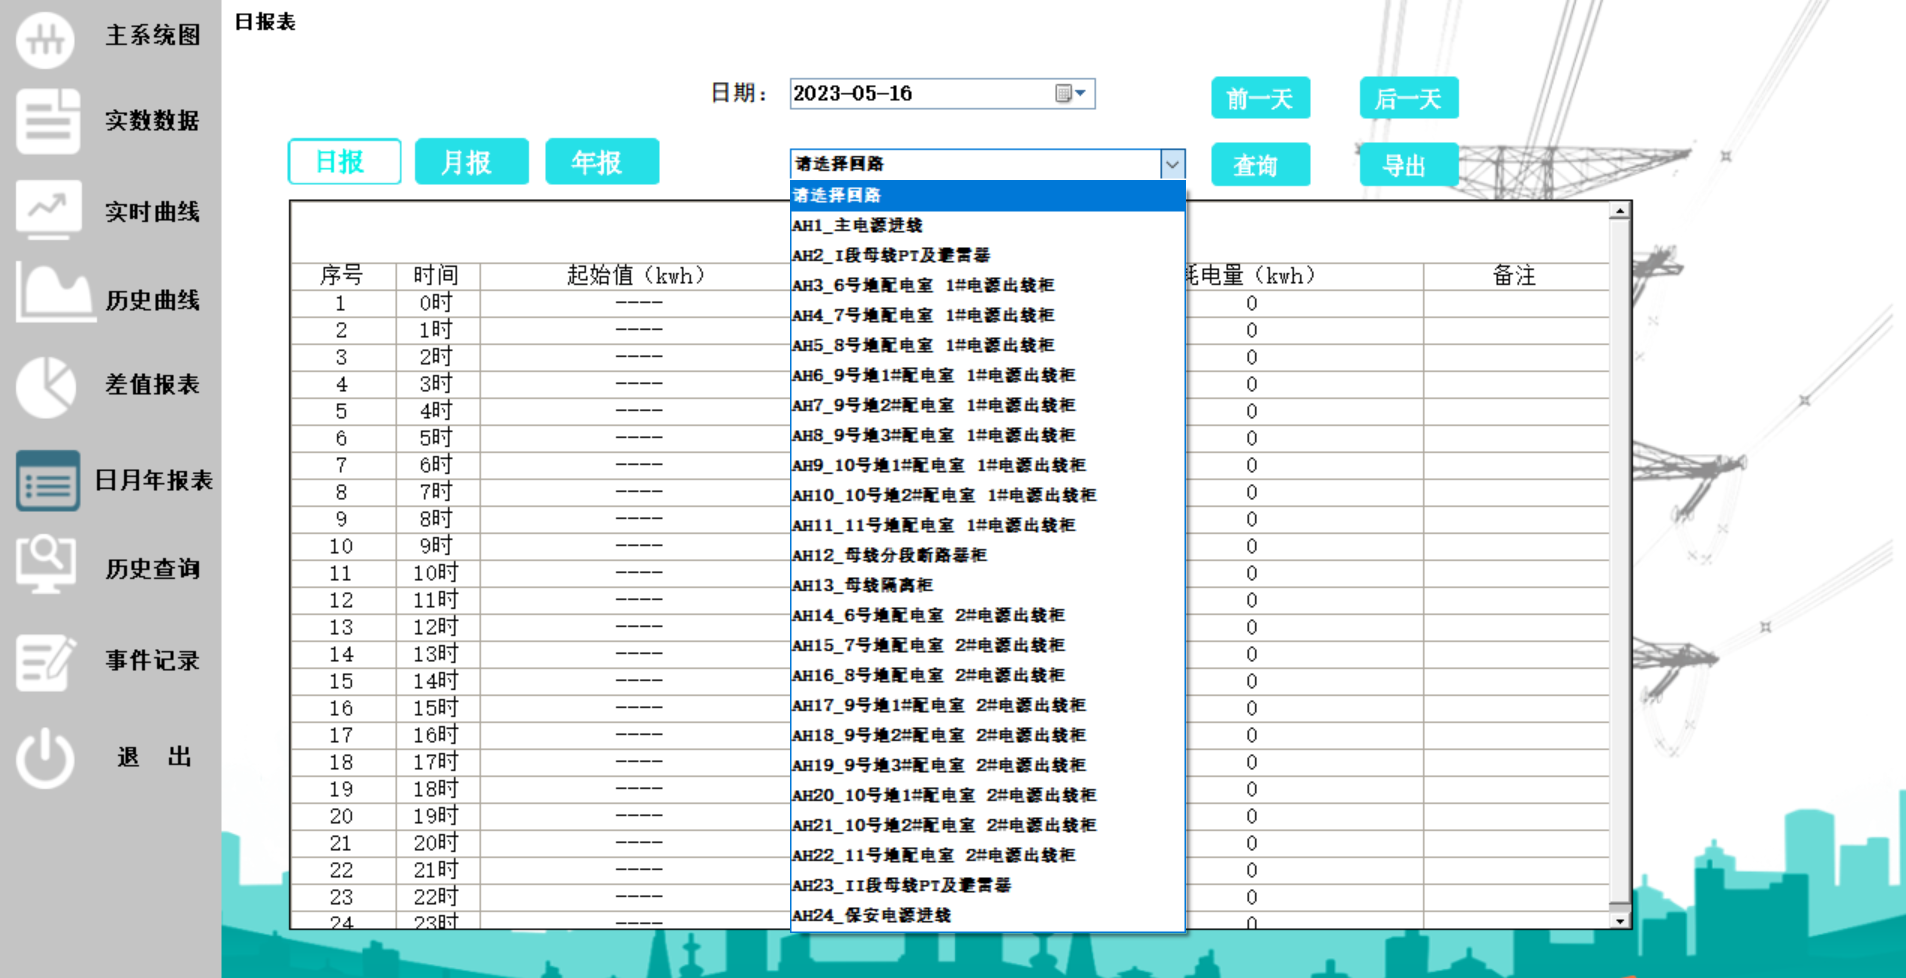Click 前一天 to view previous day
This screenshot has width=1906, height=978.
pos(1261,97)
